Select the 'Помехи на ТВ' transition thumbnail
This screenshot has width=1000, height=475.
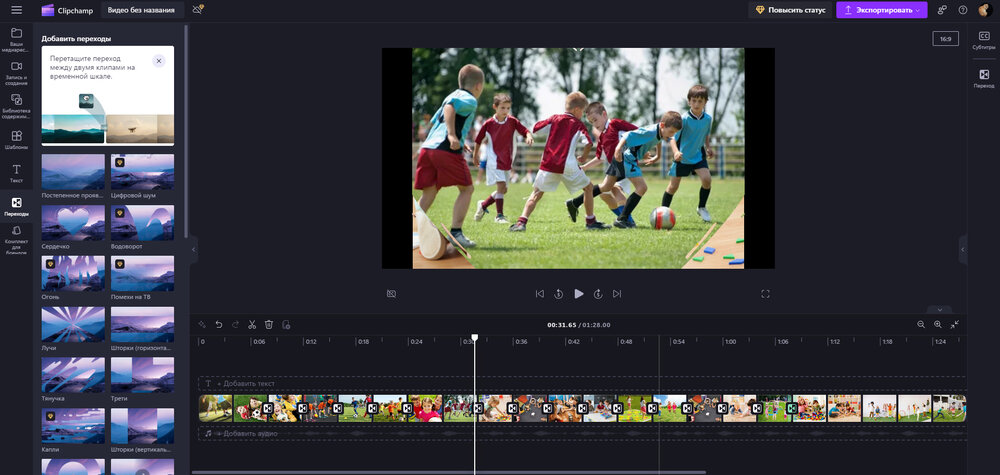coord(142,274)
